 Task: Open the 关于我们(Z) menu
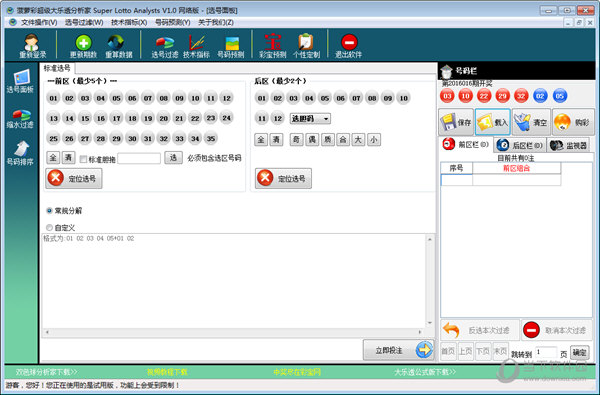[216, 23]
